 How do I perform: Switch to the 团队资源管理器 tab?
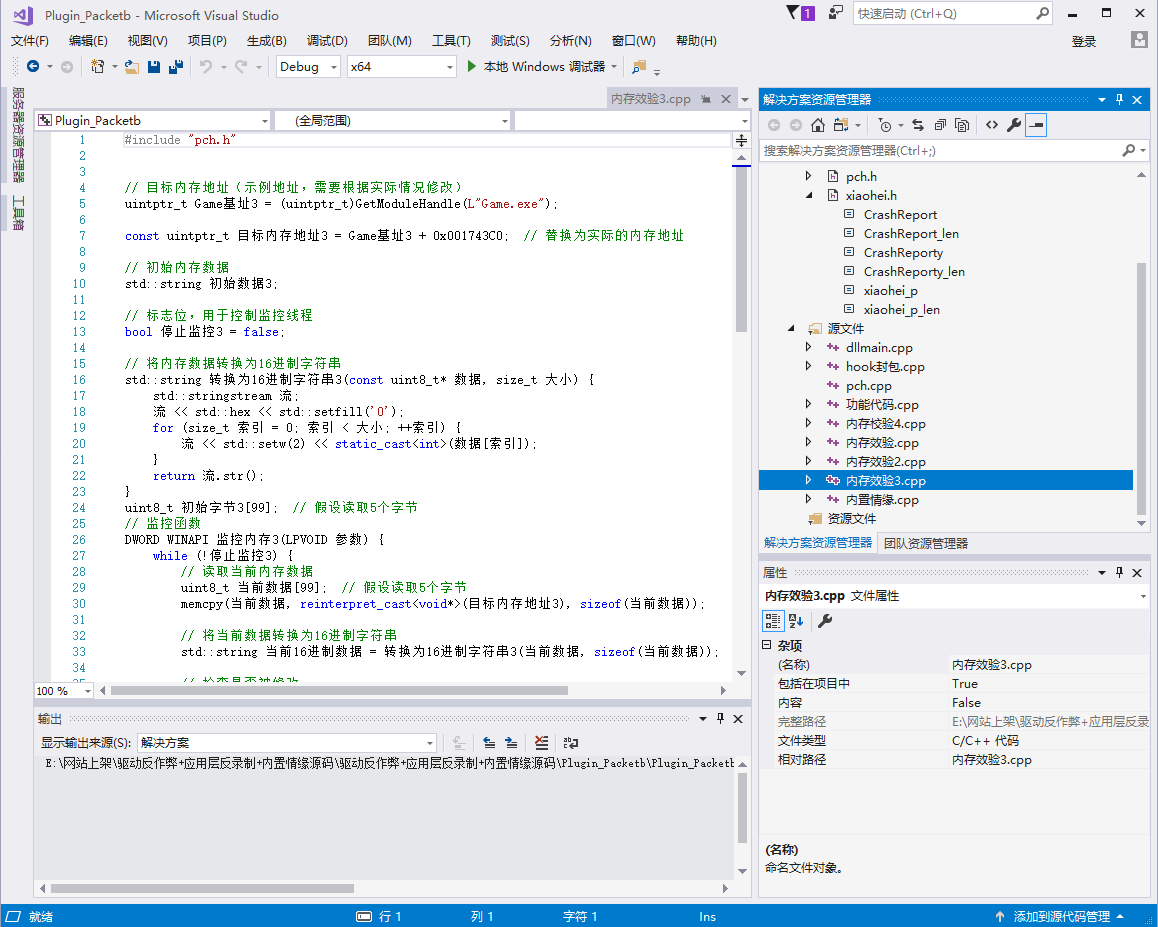(926, 544)
